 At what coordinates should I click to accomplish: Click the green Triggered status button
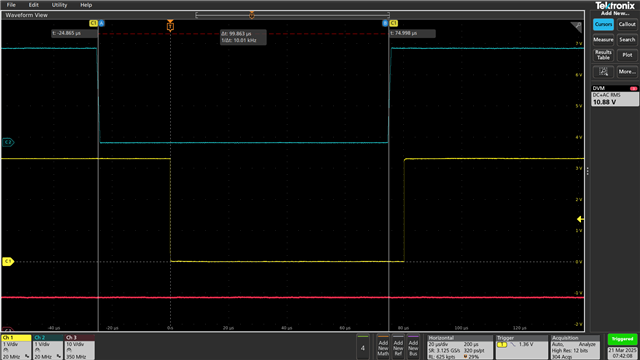(622, 339)
